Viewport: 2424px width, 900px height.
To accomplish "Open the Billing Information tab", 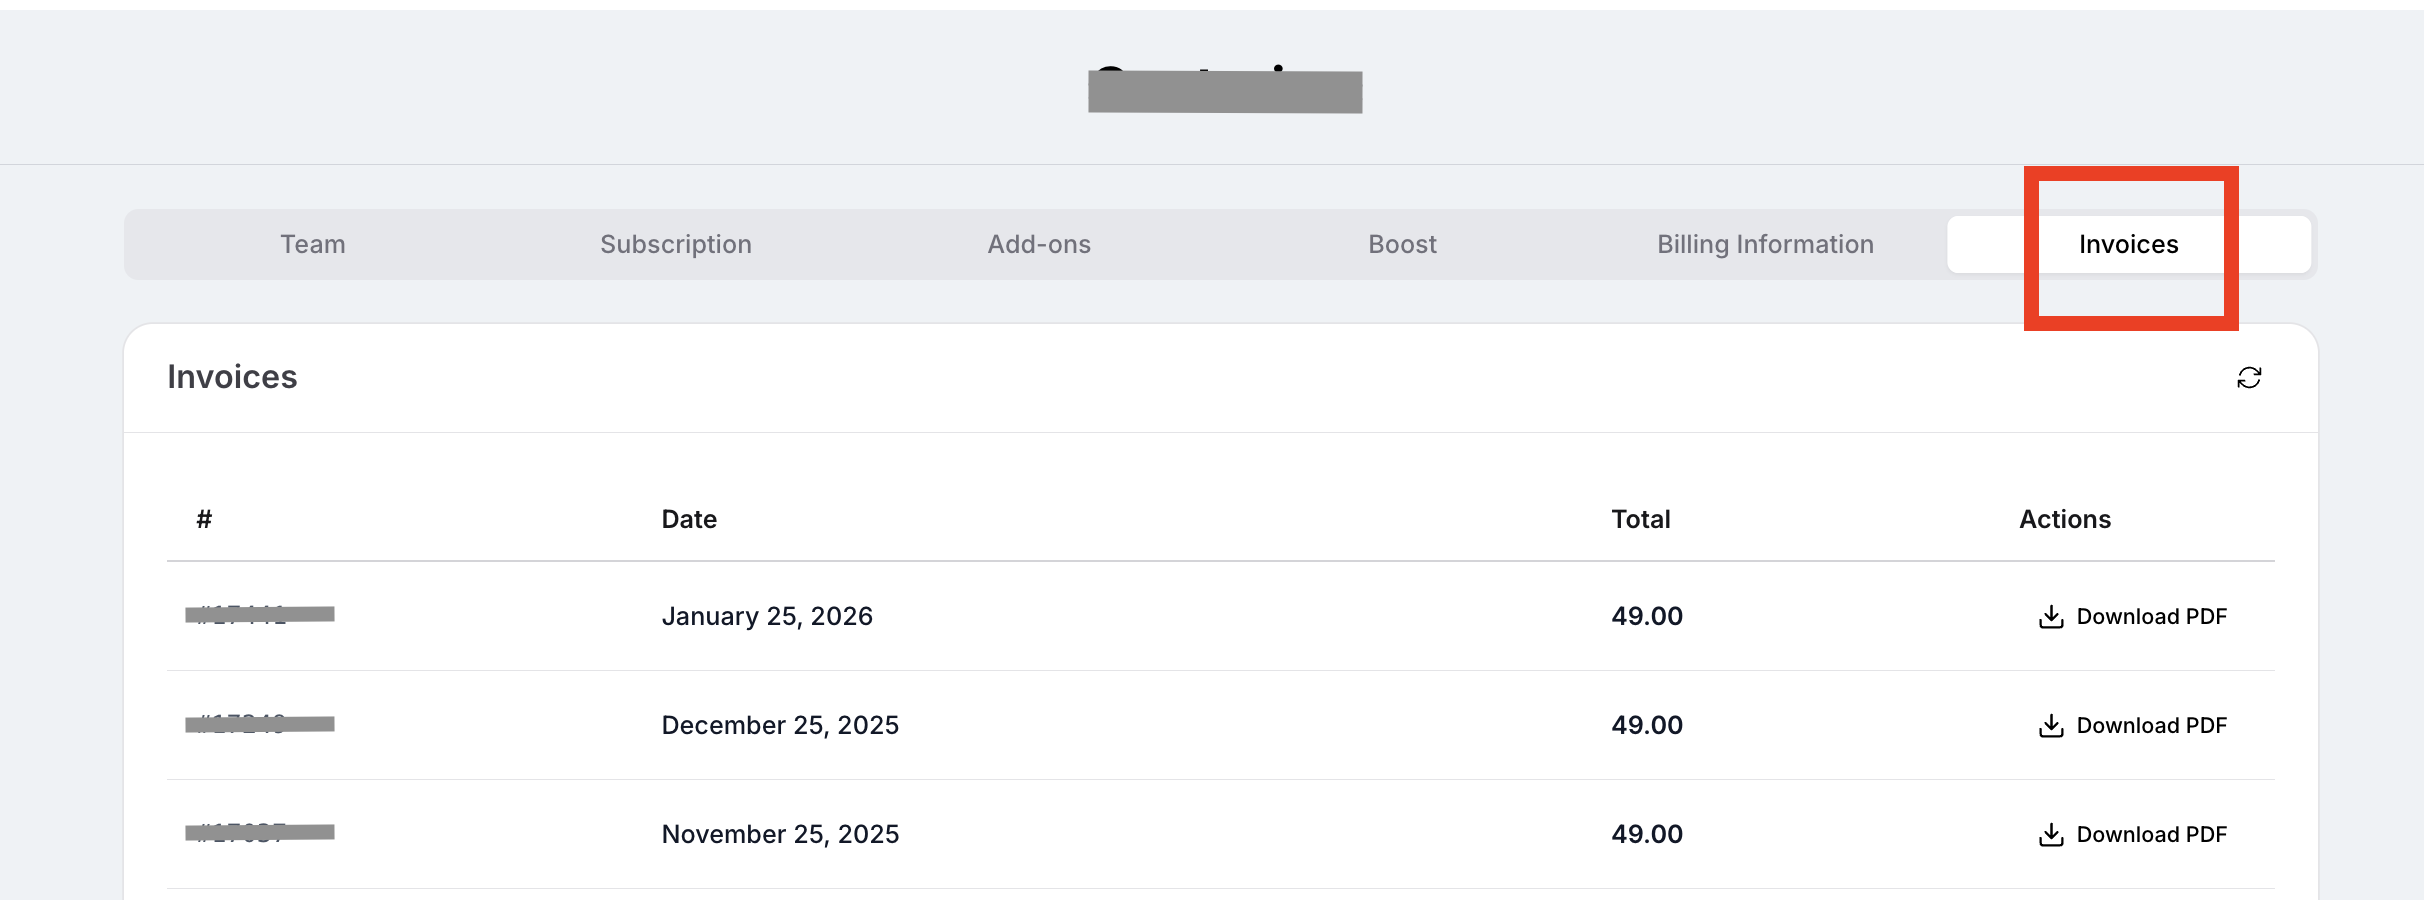I will [1765, 244].
